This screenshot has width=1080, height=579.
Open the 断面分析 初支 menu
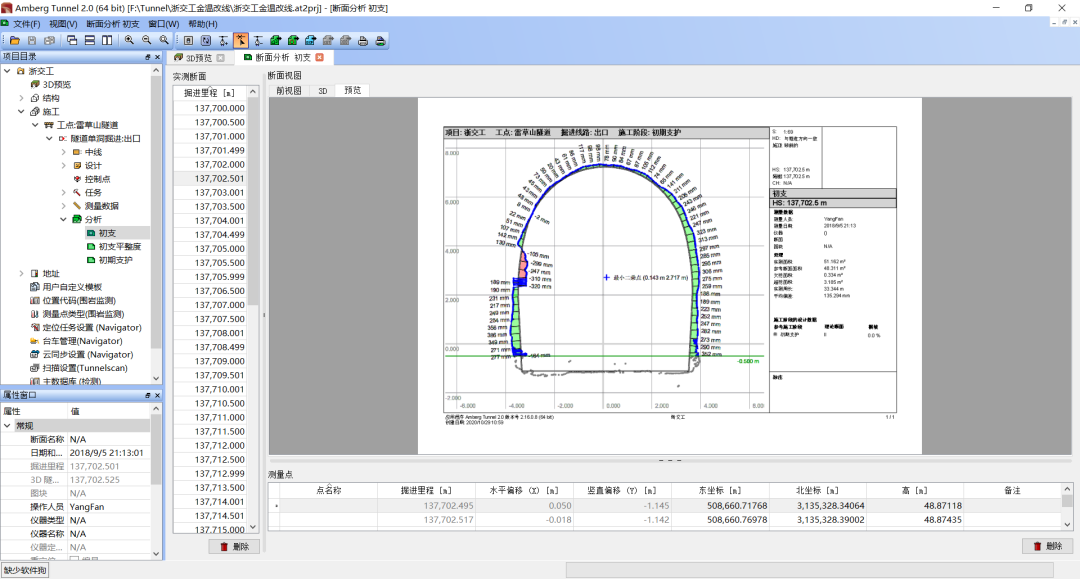pos(113,23)
